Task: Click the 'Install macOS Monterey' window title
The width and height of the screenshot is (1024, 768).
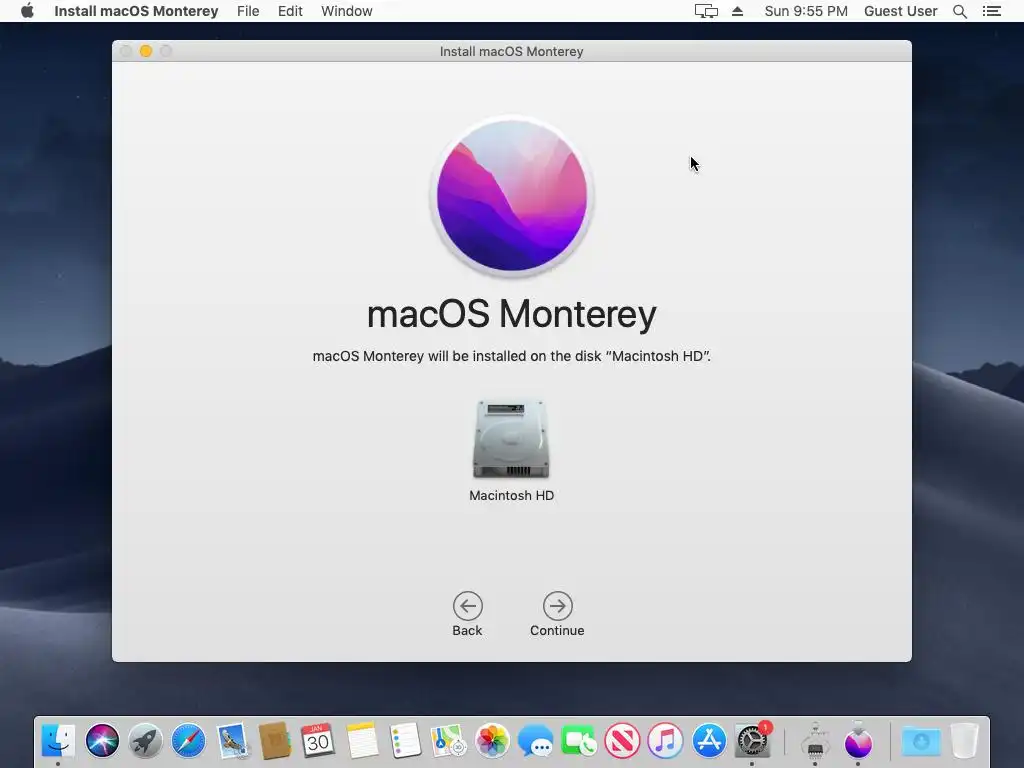Action: coord(511,52)
